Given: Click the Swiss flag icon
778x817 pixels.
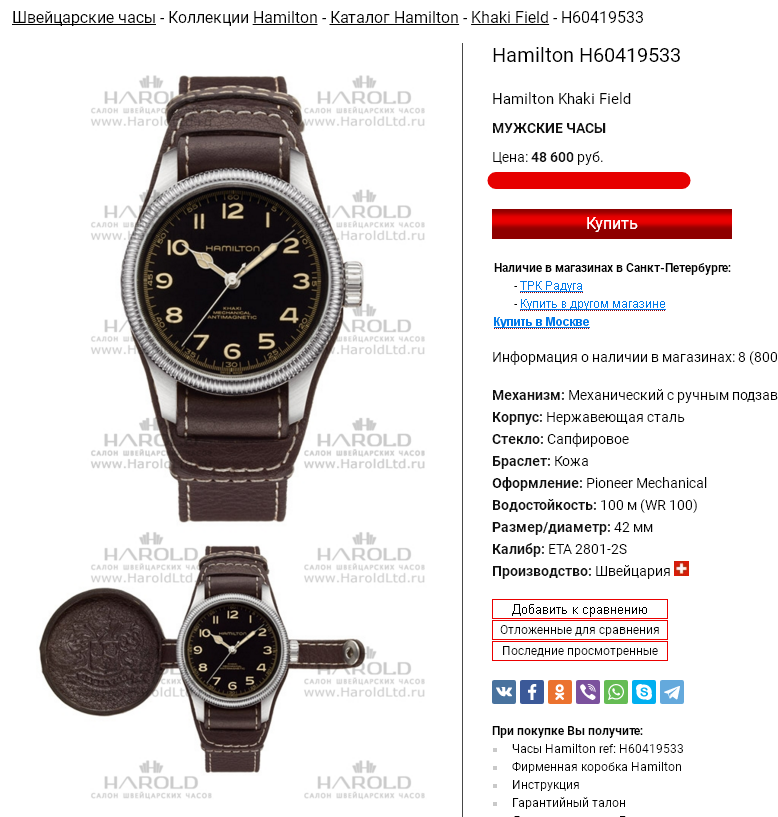Looking at the screenshot, I should (x=682, y=568).
